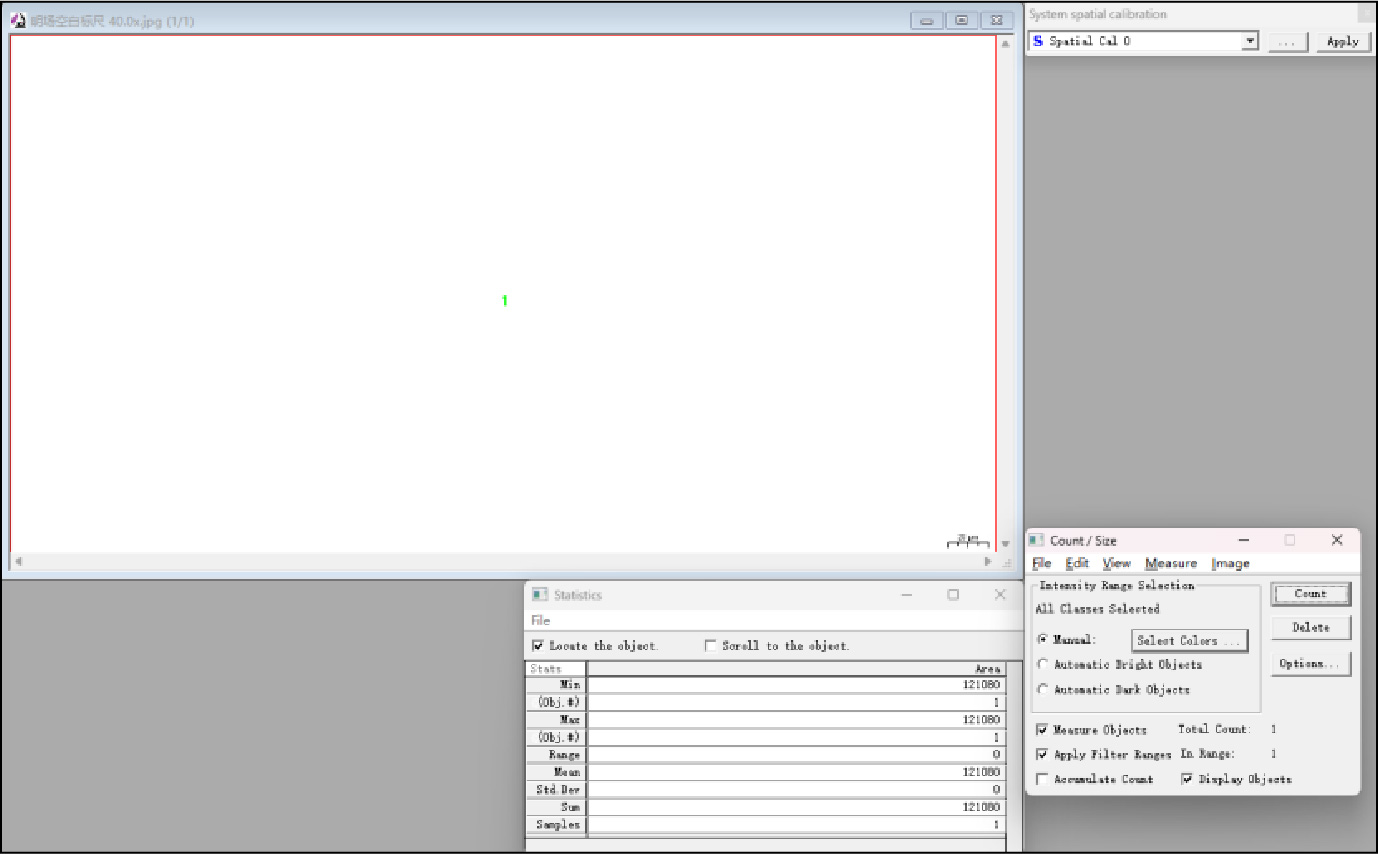Toggle the Display Objects checkbox
The height and width of the screenshot is (854, 1378).
1187,780
